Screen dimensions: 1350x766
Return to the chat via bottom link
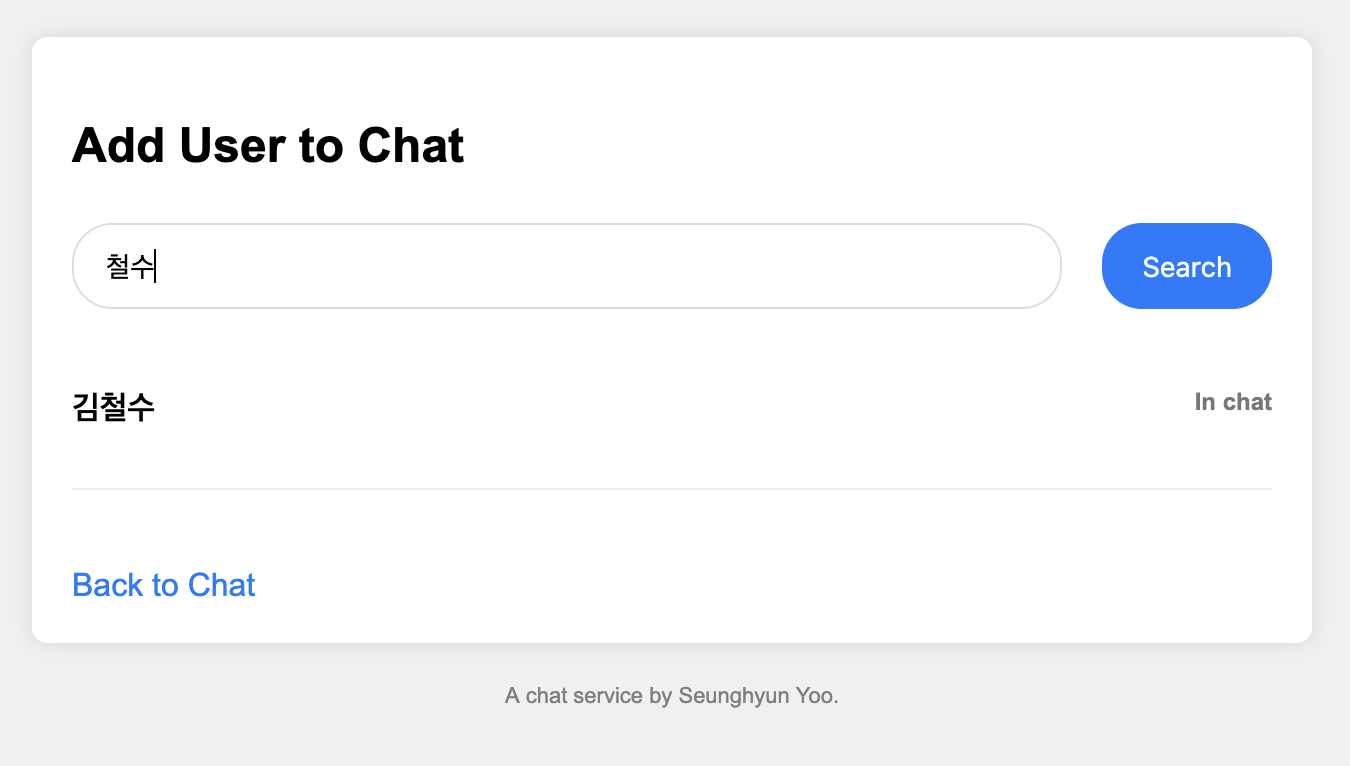pos(164,585)
